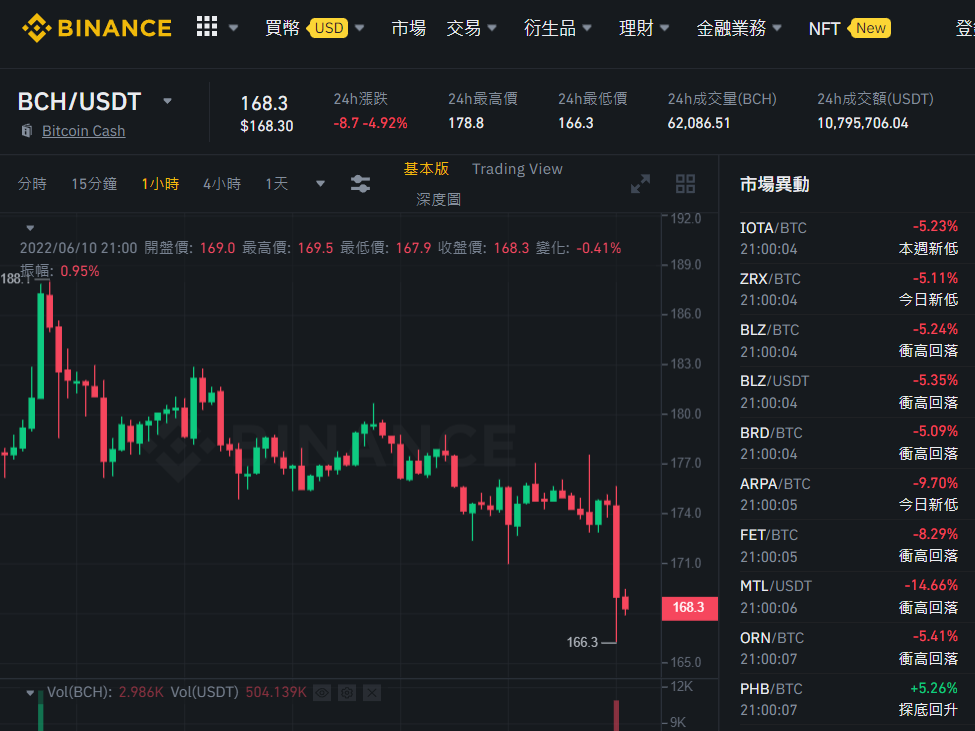975x731 pixels.
Task: Open ZRX/BTC market mover row
Action: point(849,289)
